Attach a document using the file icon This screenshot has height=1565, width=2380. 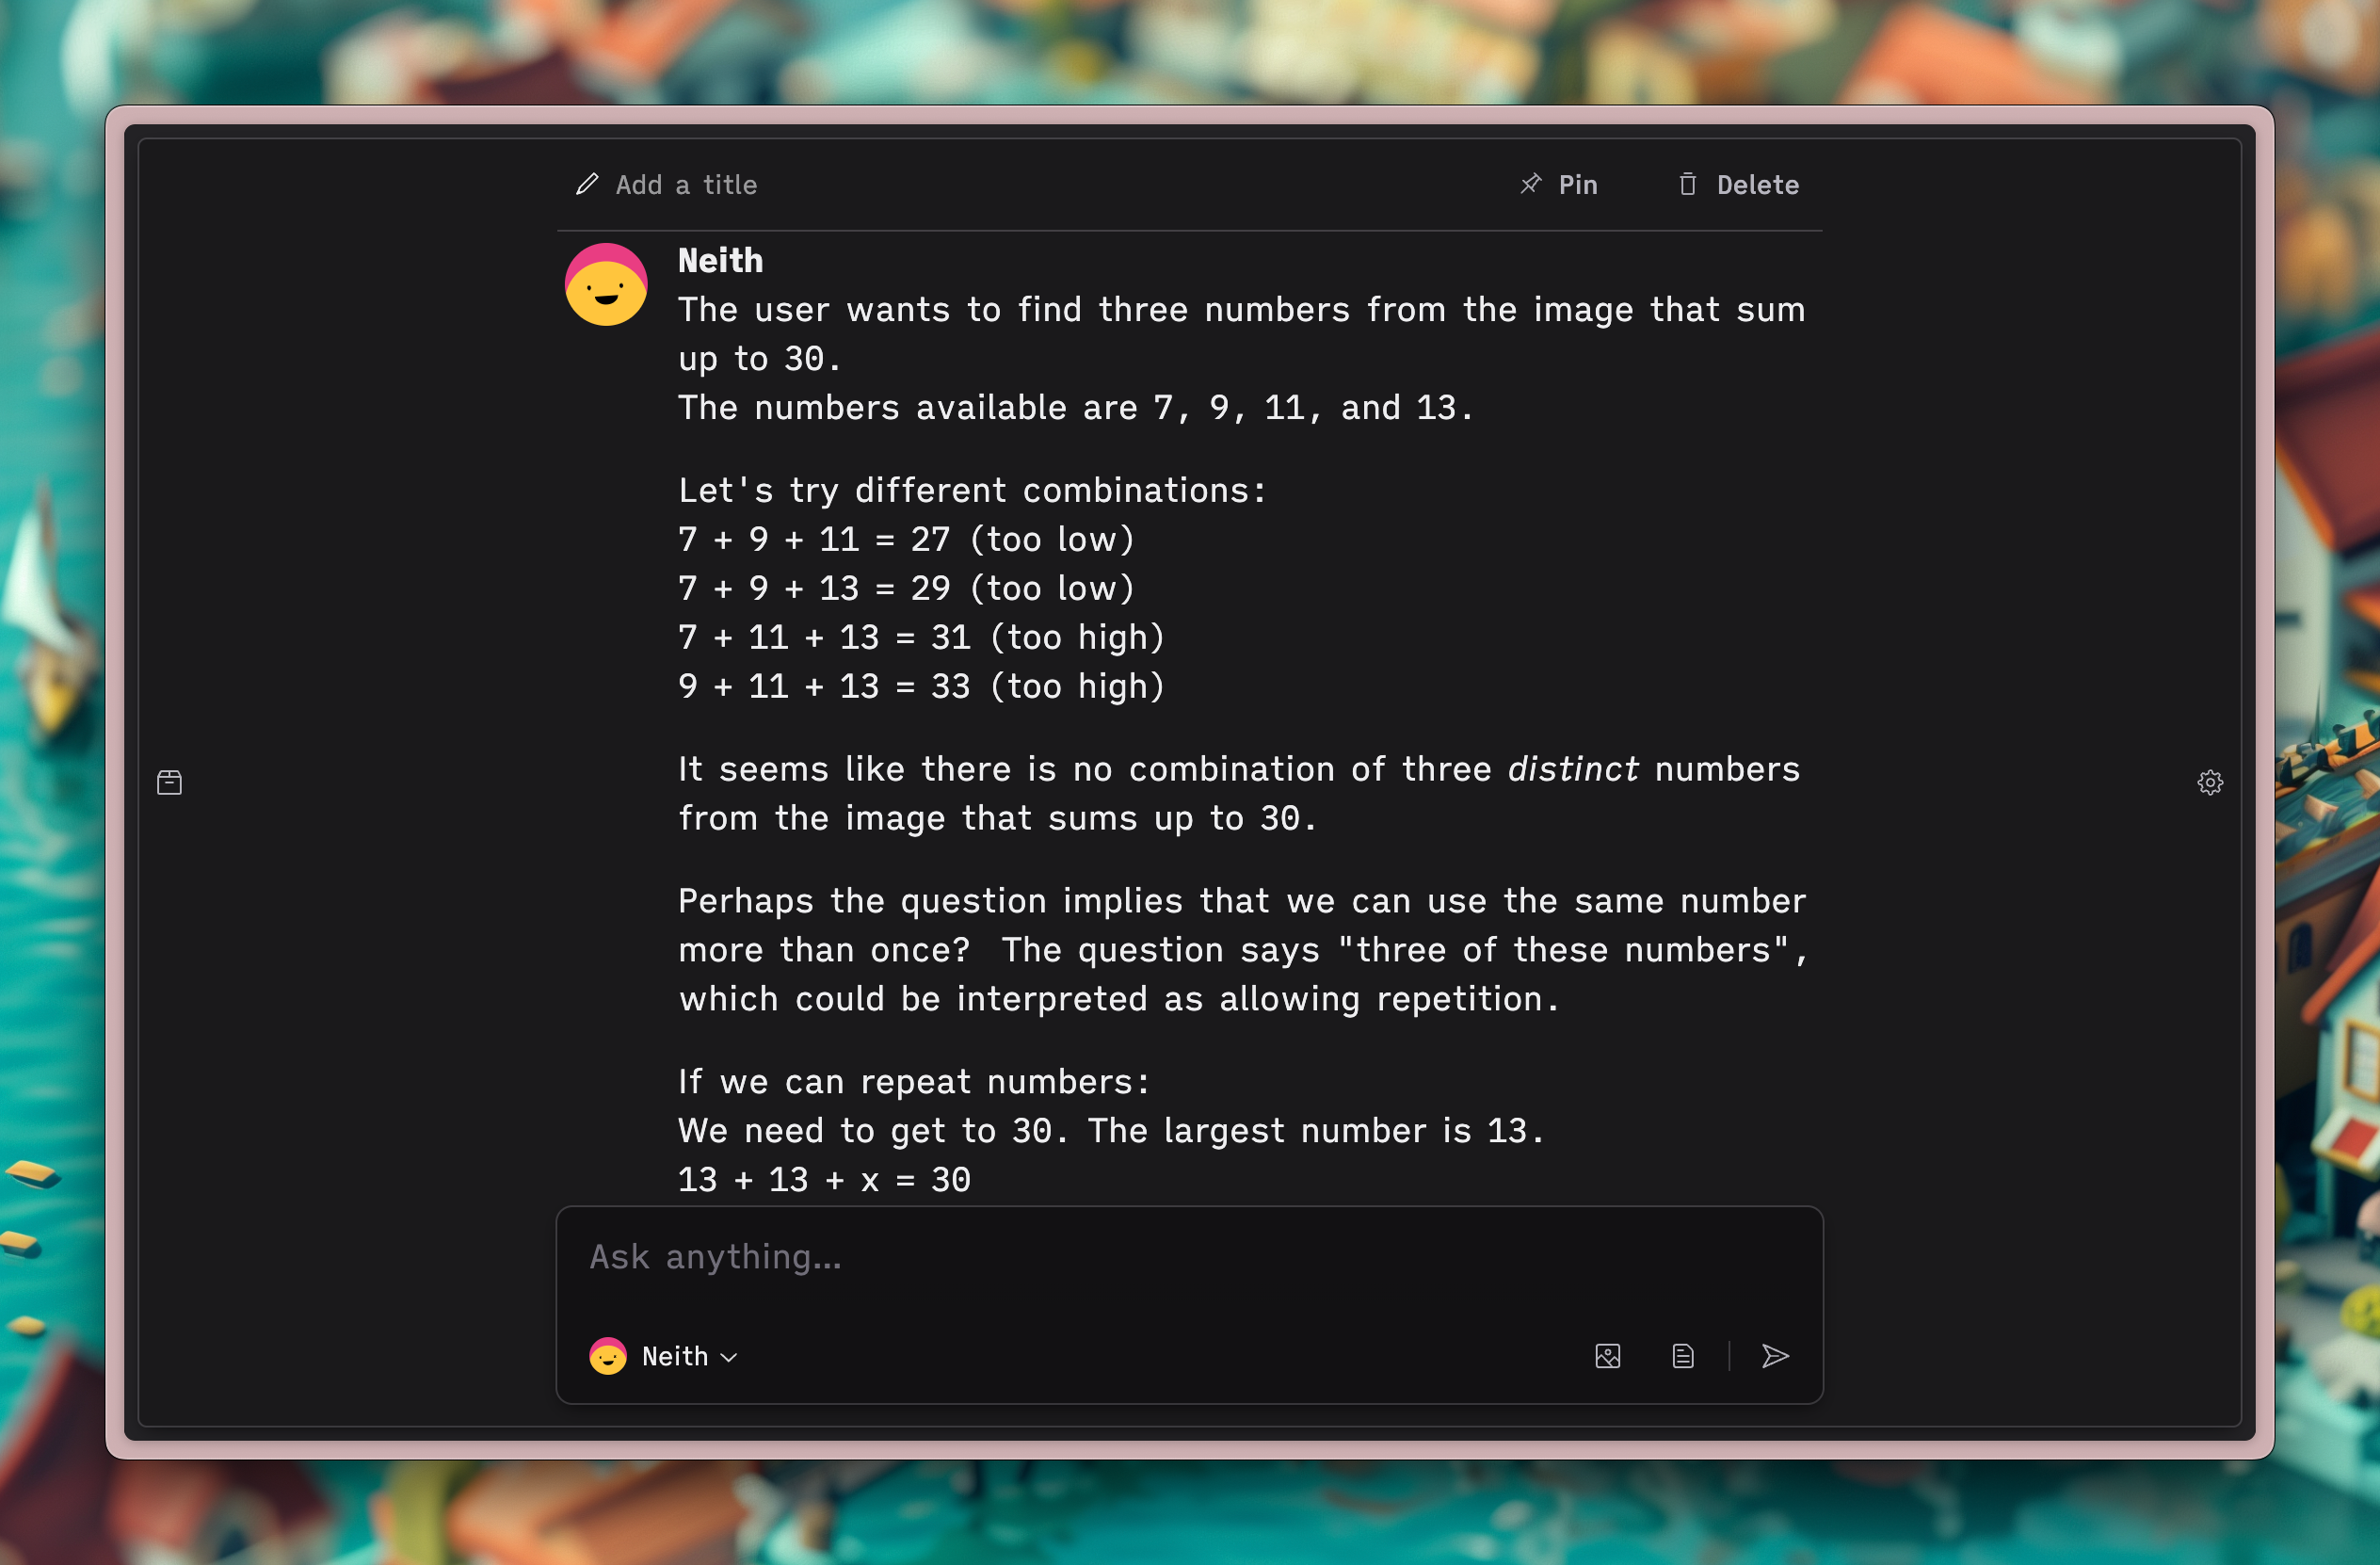[x=1683, y=1356]
